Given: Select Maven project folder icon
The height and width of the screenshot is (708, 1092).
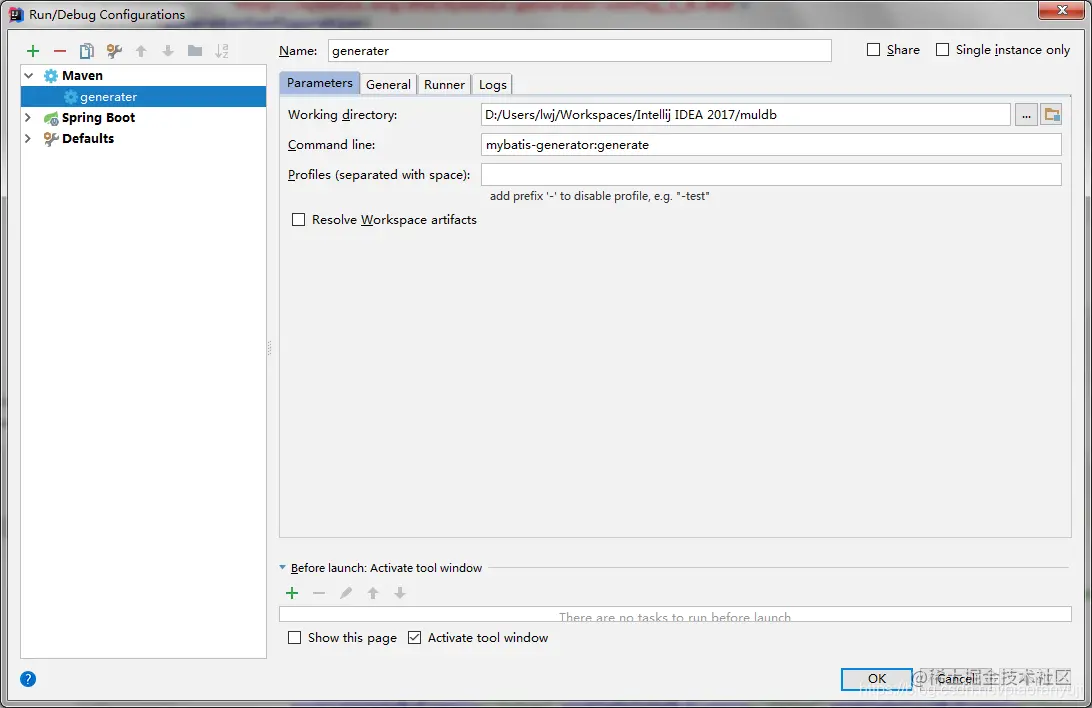Looking at the screenshot, I should (1051, 115).
